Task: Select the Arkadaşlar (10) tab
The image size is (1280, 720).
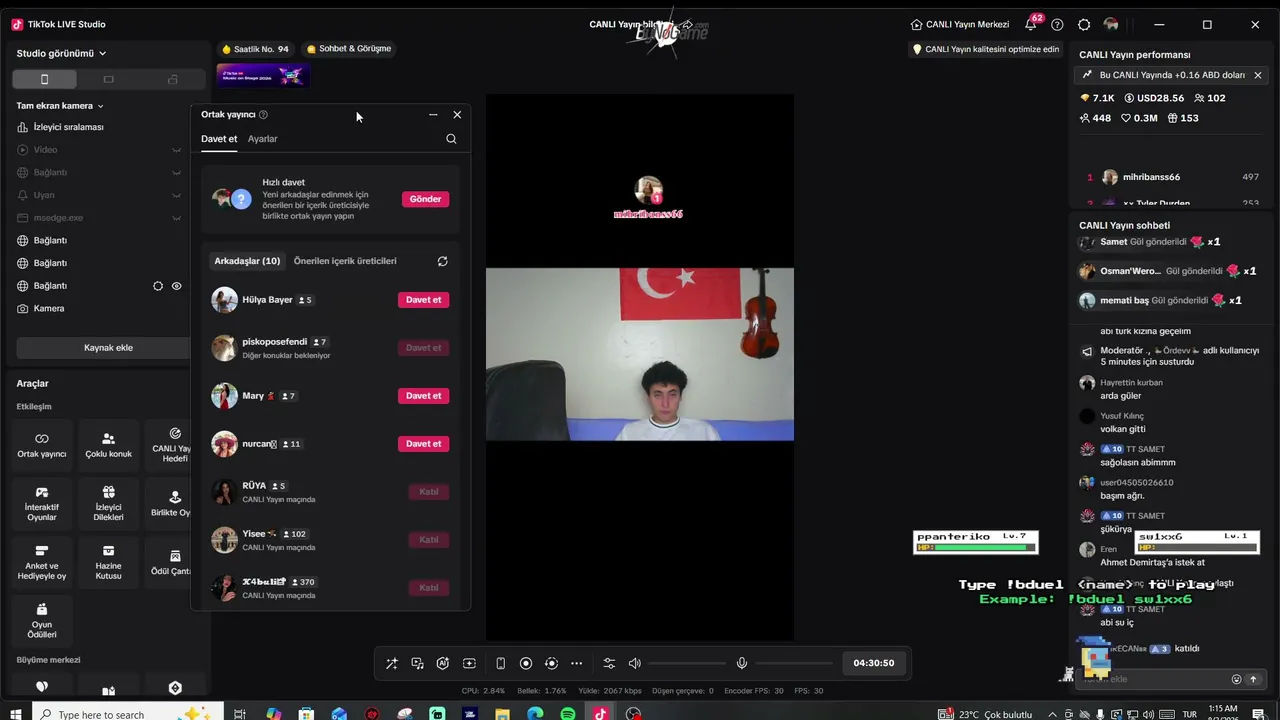Action: tap(247, 261)
